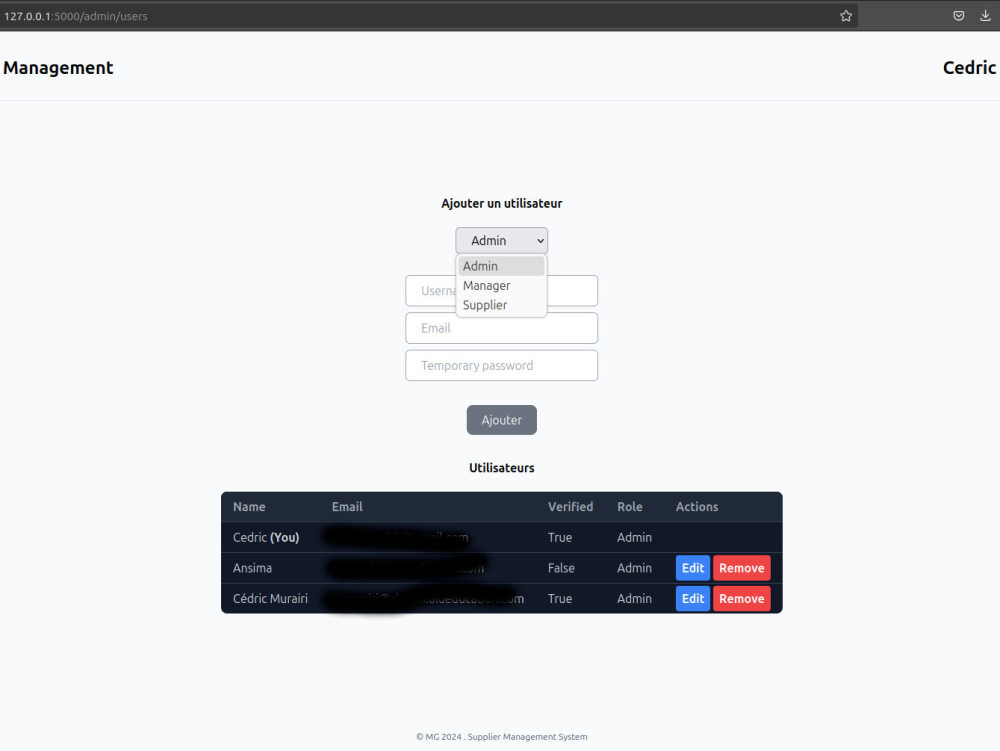
Task: Click the Utilisateurs heading
Action: [501, 468]
